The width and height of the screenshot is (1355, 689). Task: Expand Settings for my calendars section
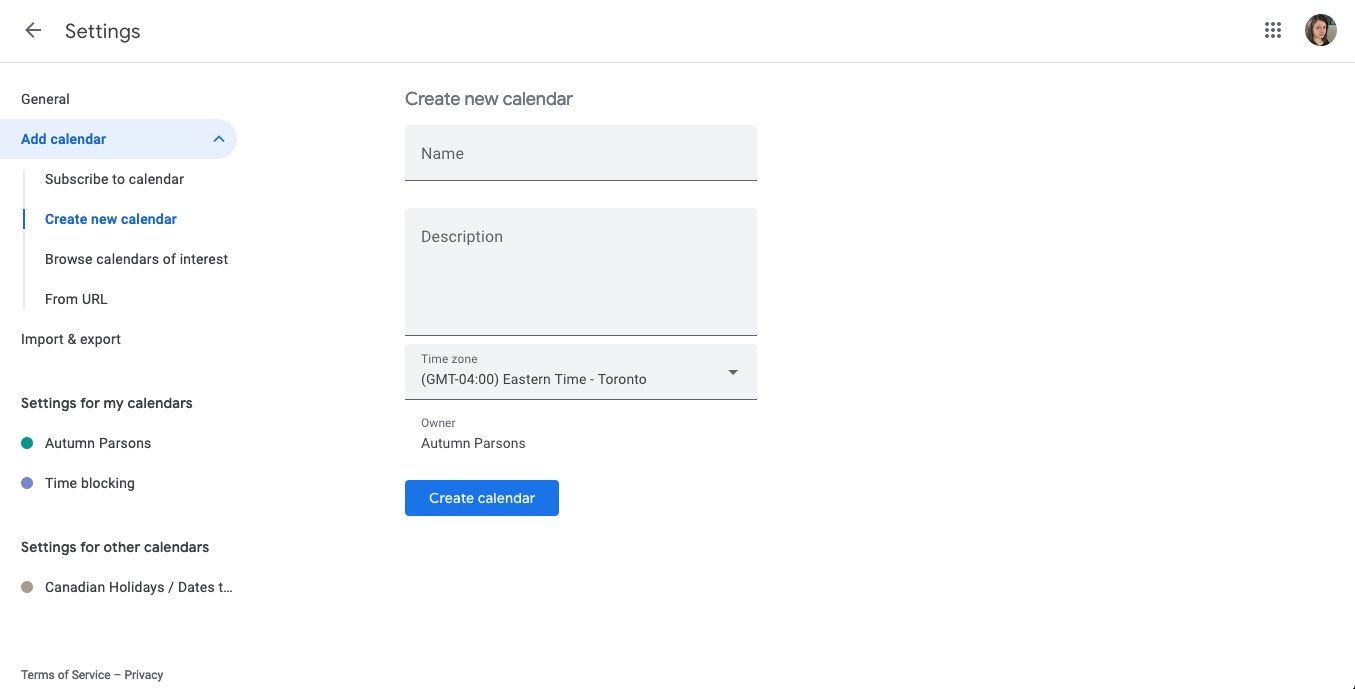[106, 402]
